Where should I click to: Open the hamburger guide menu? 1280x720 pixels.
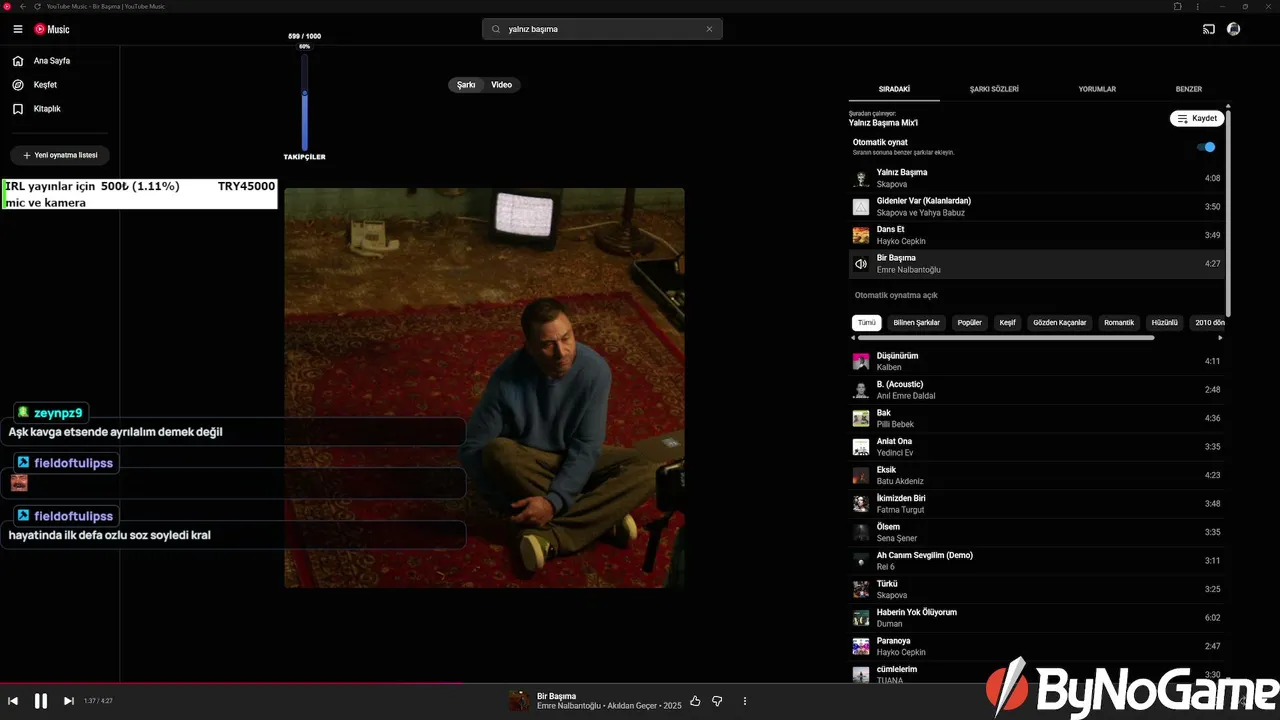18,29
